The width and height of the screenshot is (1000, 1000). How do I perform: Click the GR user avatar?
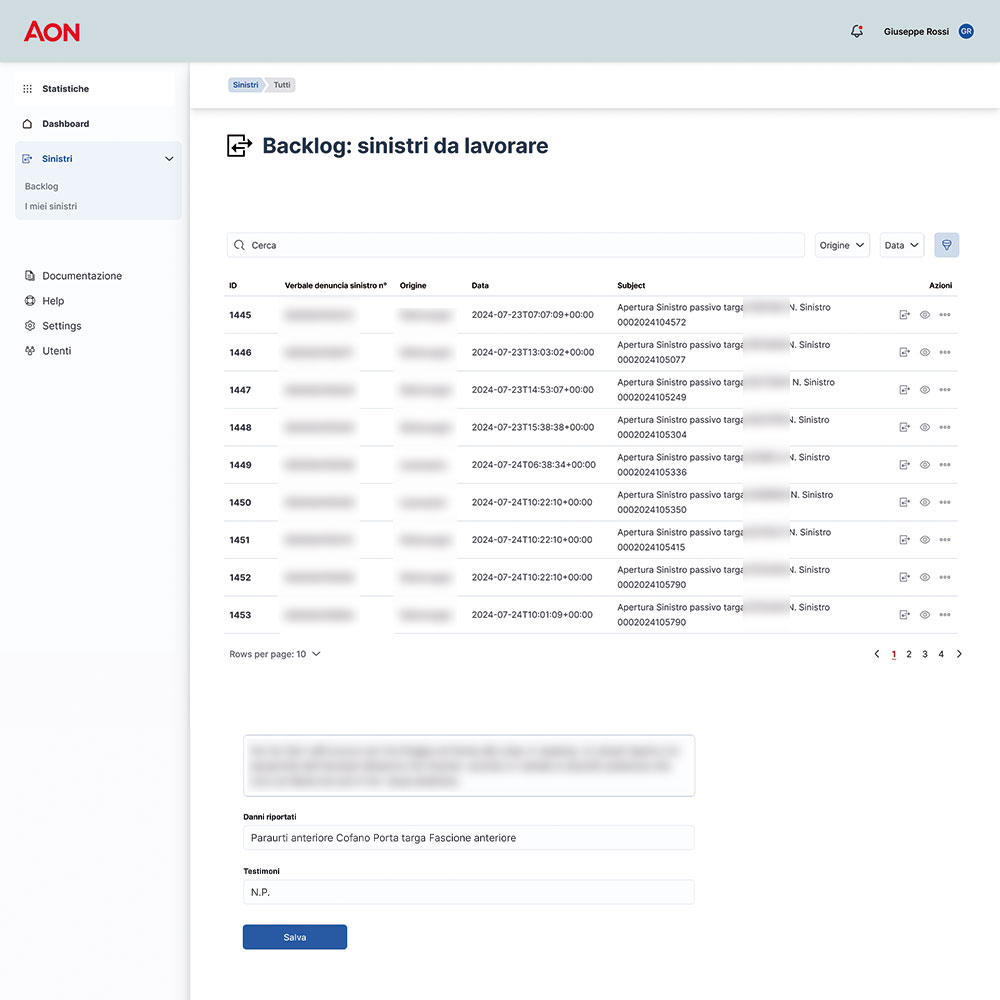[x=966, y=32]
